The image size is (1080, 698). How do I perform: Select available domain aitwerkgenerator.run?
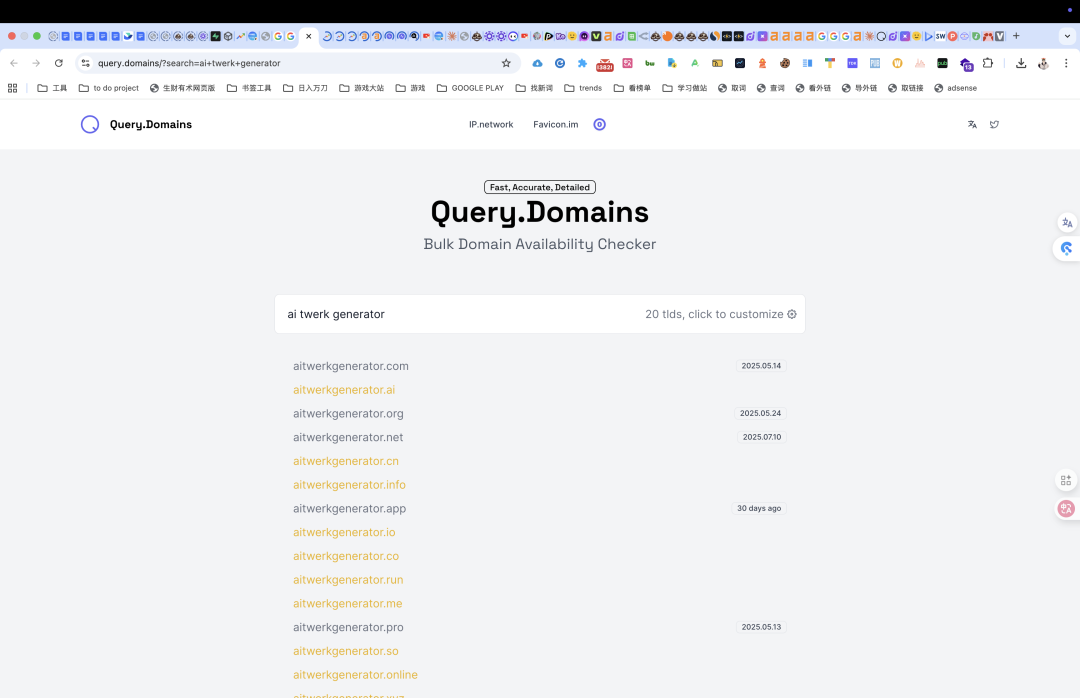tap(348, 580)
